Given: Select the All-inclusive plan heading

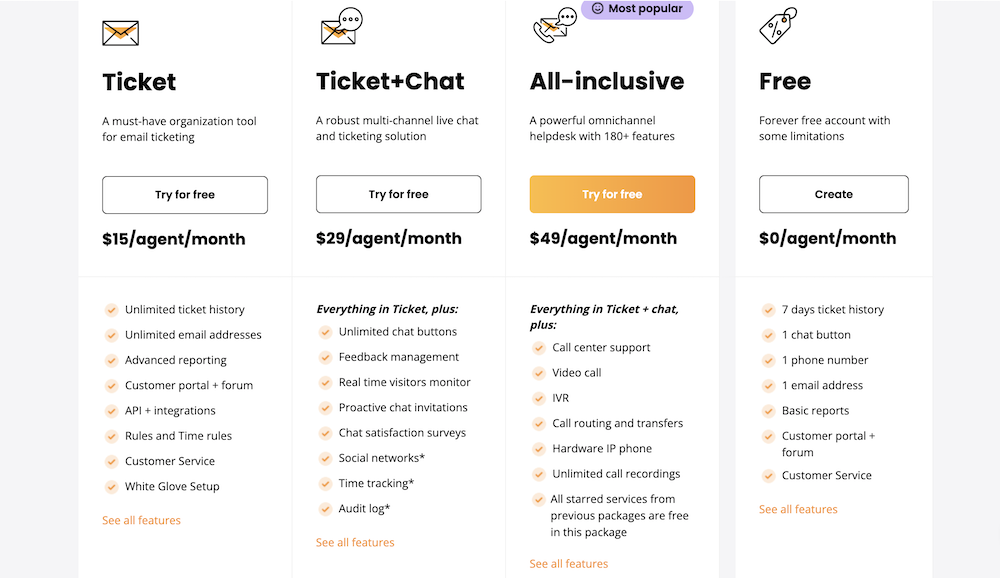Looking at the screenshot, I should [x=607, y=81].
